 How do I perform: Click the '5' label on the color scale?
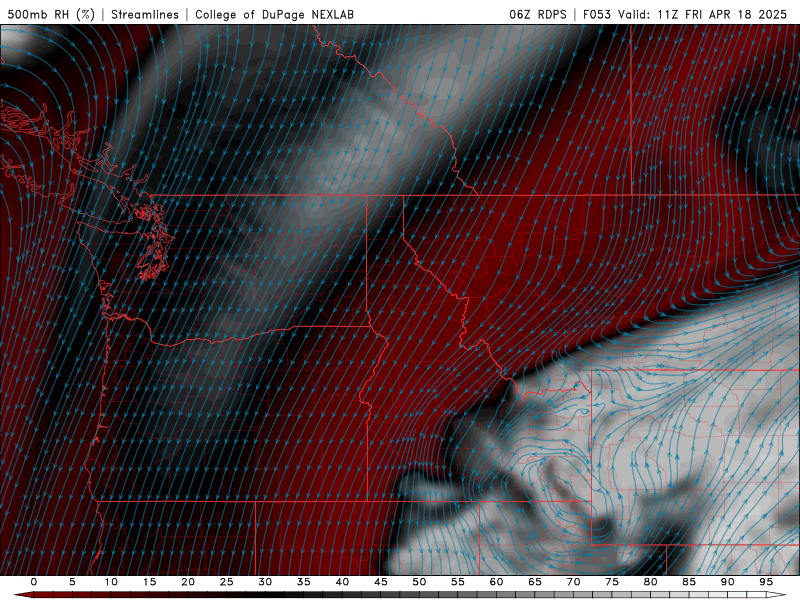point(72,582)
